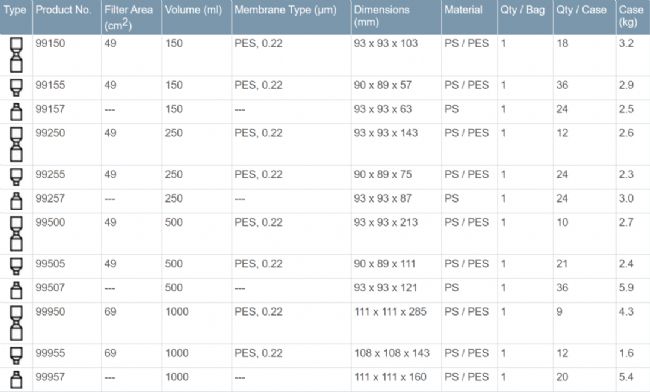Click product number 99500 text
This screenshot has width=650, height=392.
coord(50,222)
